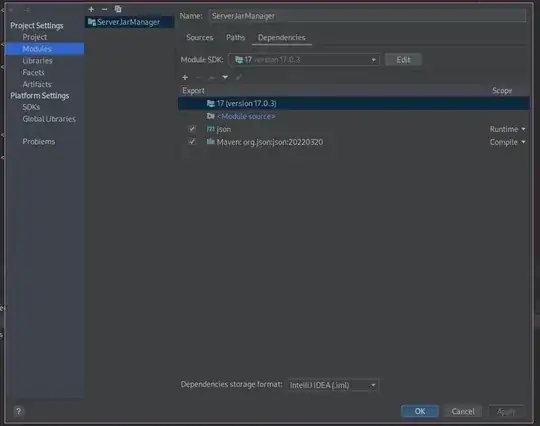Copy the selected module icon
This screenshot has height=426, width=540.
(x=118, y=9)
